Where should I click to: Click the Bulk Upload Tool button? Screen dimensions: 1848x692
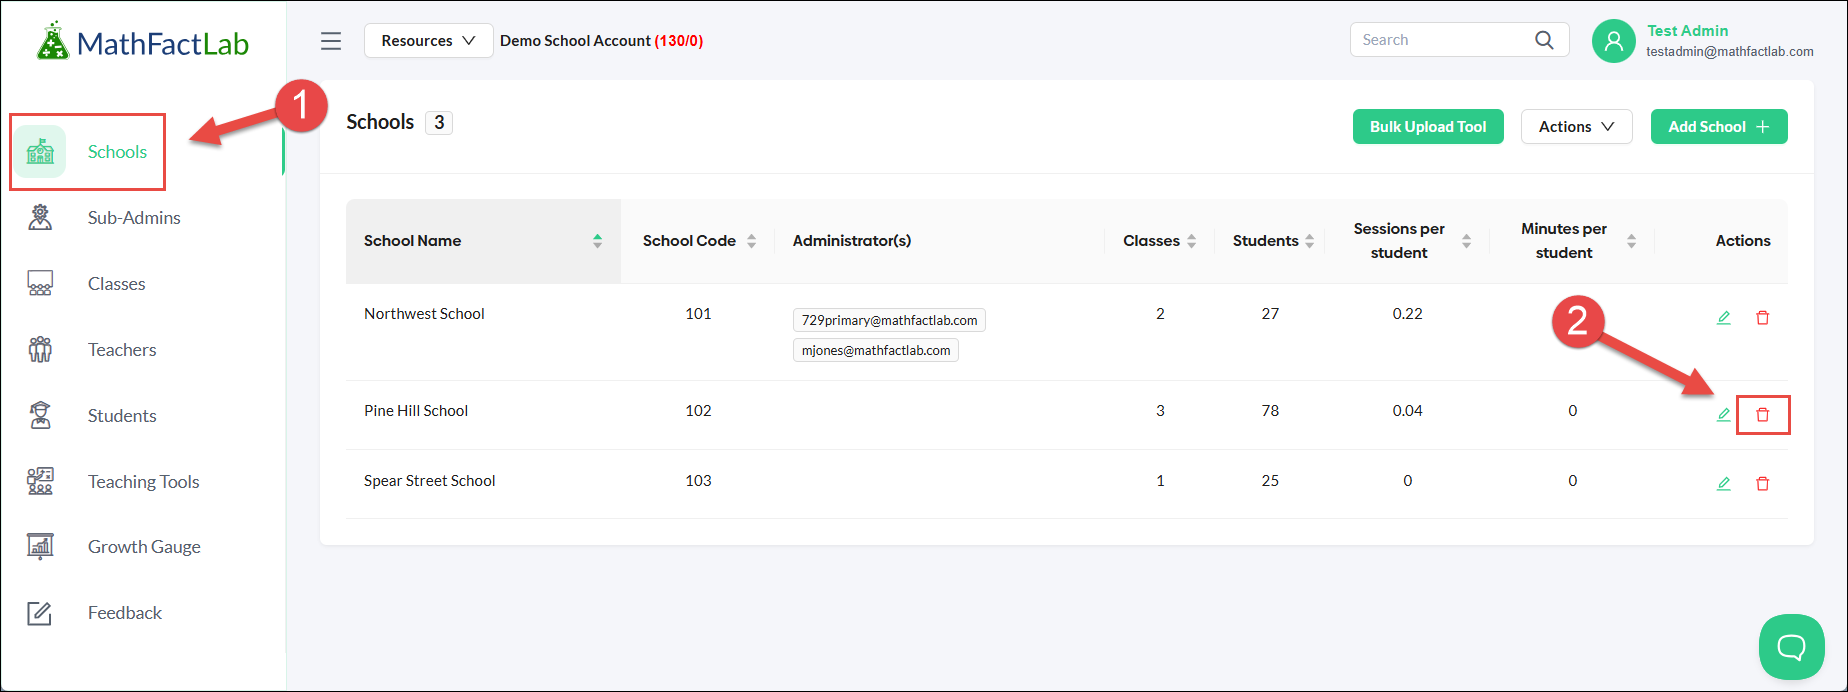pos(1428,127)
